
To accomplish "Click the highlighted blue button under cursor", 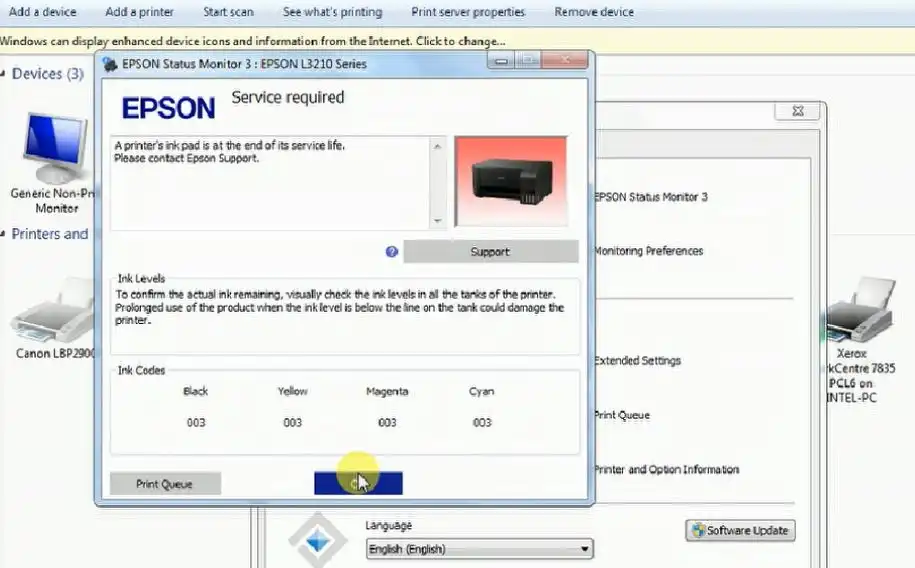I will click(358, 483).
